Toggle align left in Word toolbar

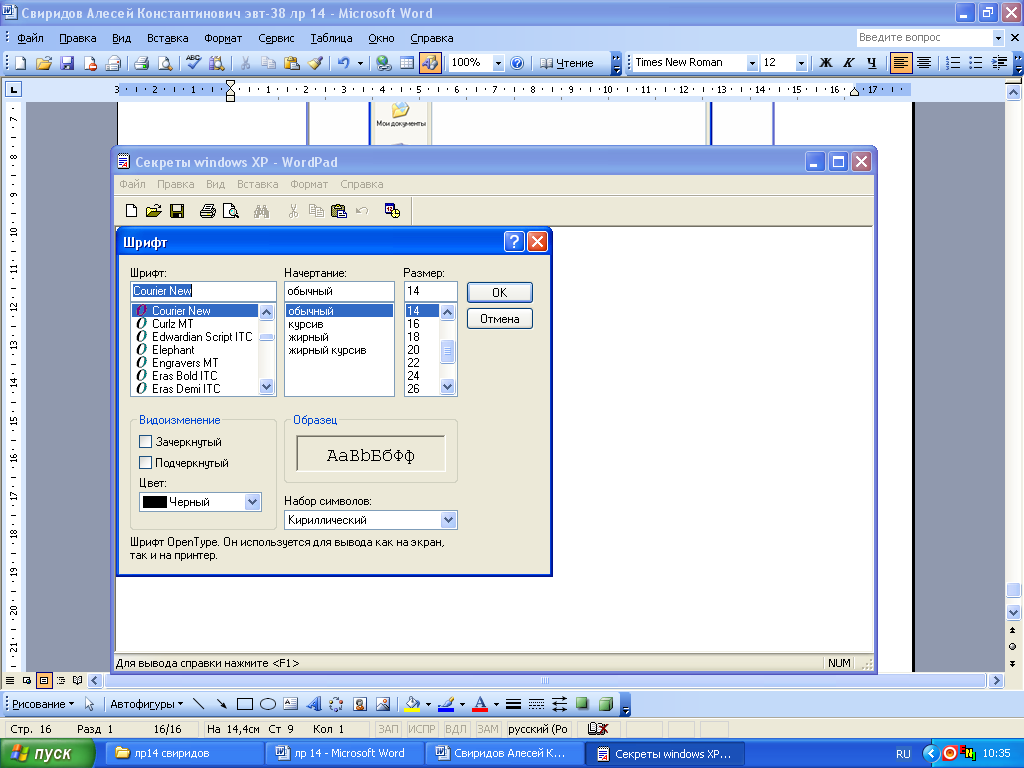901,63
